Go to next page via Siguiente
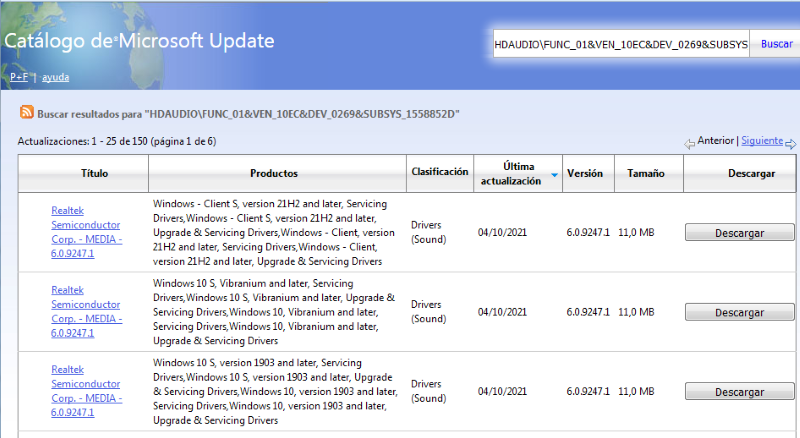The width and height of the screenshot is (800, 438). 762,142
